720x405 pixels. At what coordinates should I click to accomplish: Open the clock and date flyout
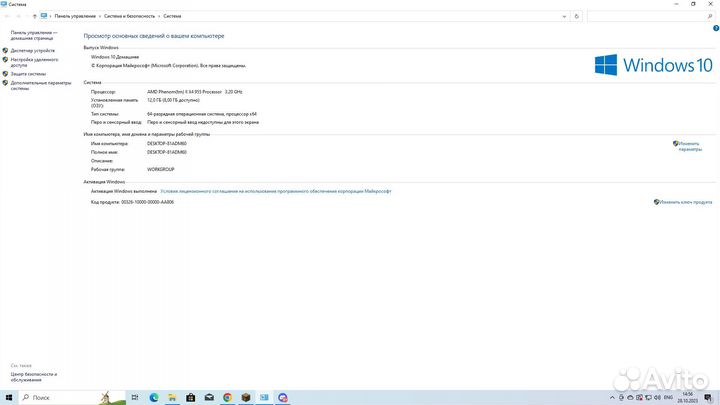coord(687,398)
